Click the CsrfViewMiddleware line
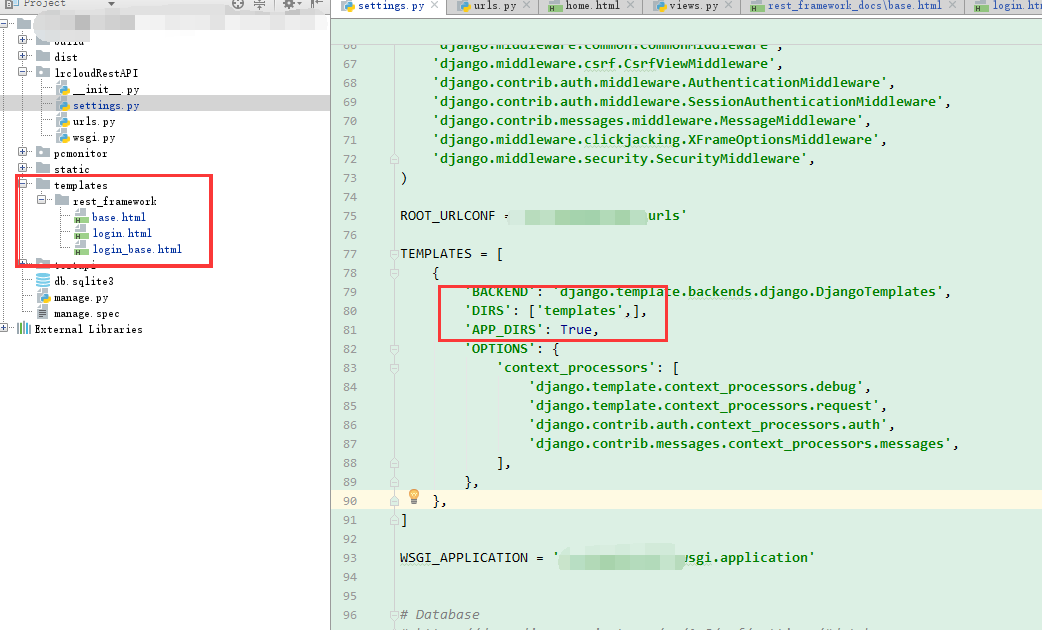 pos(608,64)
